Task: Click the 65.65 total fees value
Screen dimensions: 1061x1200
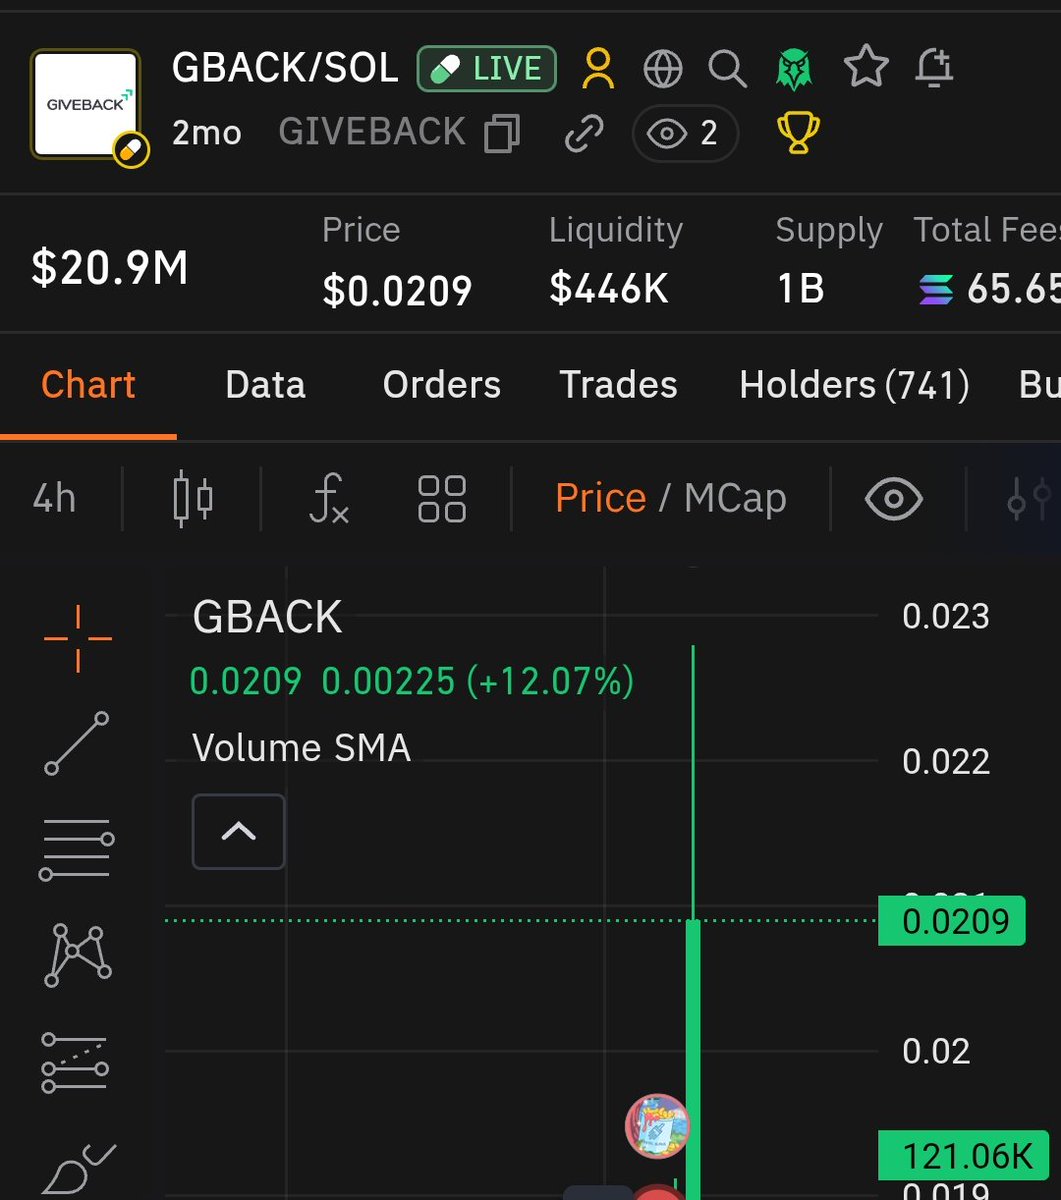Action: coord(1013,289)
